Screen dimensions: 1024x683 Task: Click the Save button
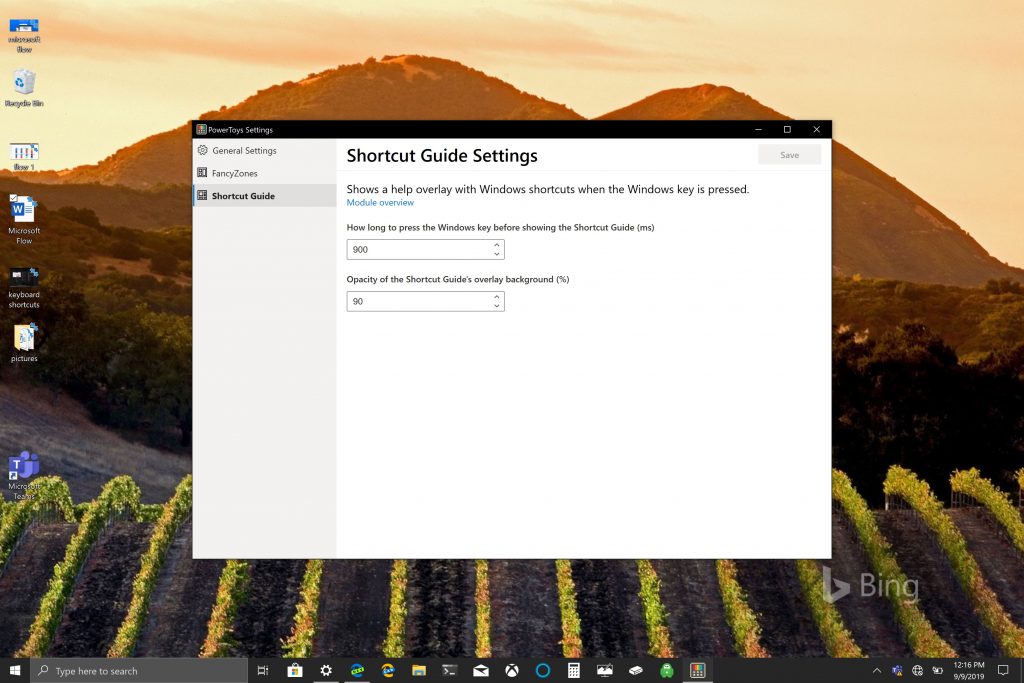click(x=789, y=154)
